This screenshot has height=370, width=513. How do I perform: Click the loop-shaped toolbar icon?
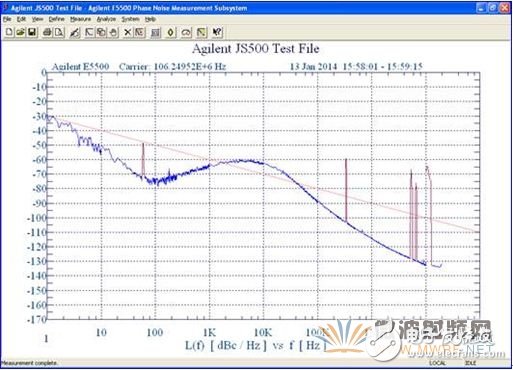[186, 32]
